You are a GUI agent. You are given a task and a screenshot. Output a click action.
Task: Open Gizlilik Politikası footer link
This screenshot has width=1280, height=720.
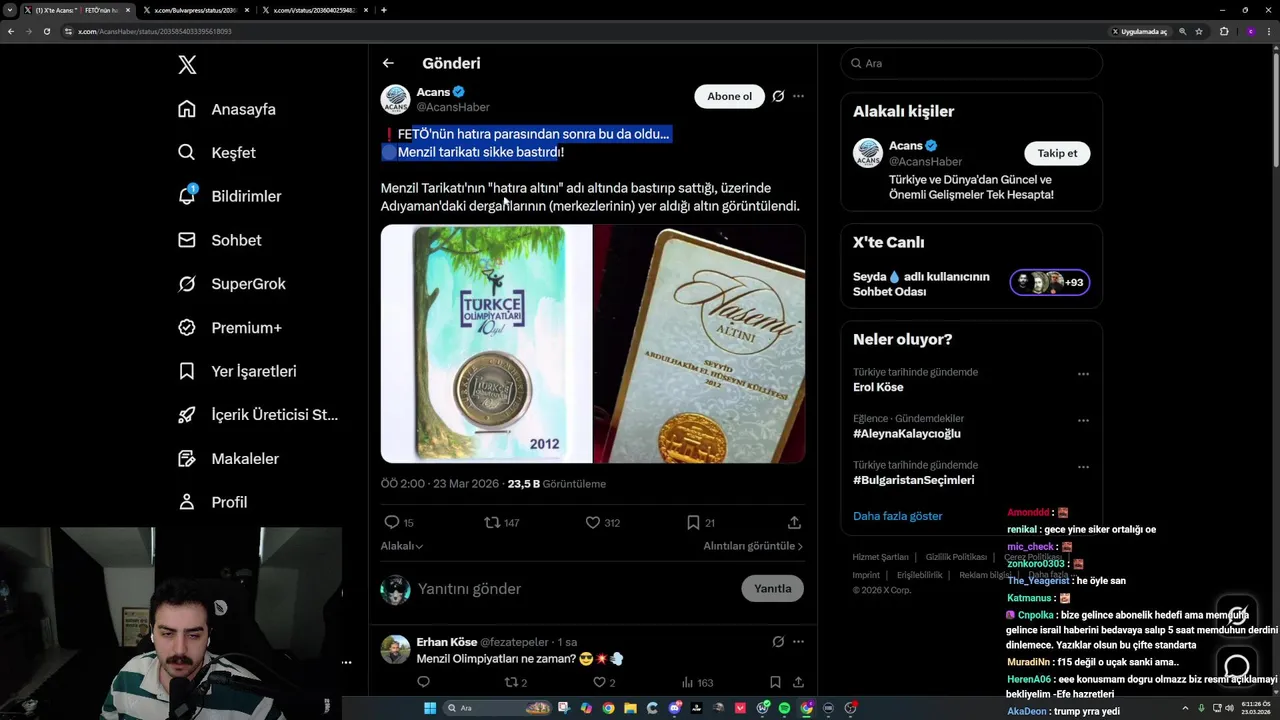[956, 557]
